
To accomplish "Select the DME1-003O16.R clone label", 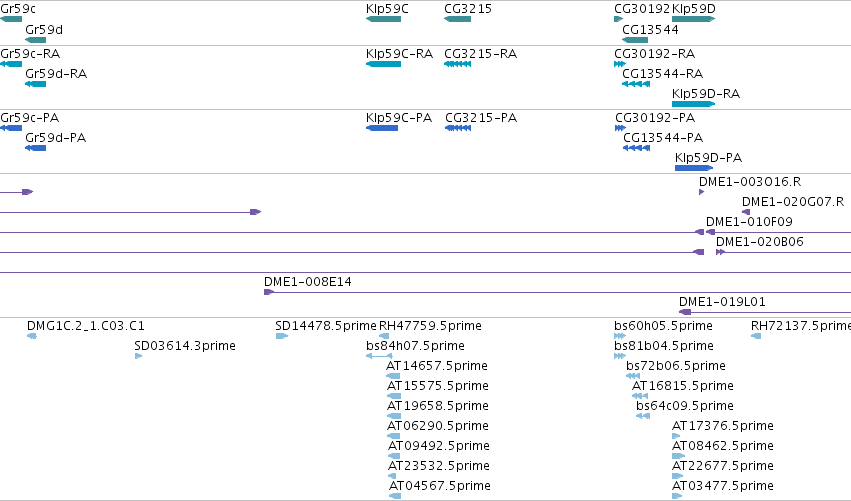I will (x=750, y=182).
